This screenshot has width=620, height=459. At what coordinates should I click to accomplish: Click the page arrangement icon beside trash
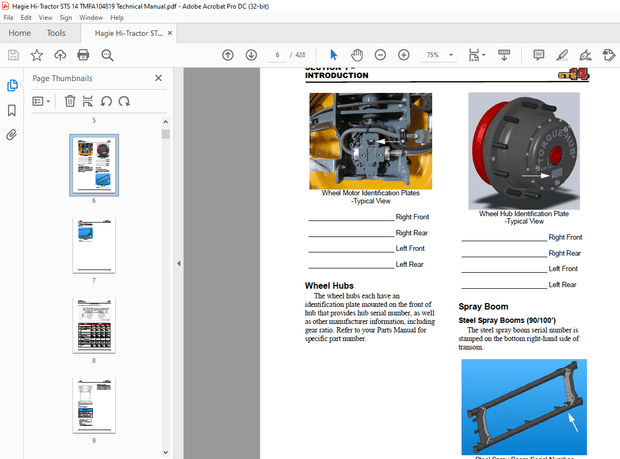click(x=87, y=101)
